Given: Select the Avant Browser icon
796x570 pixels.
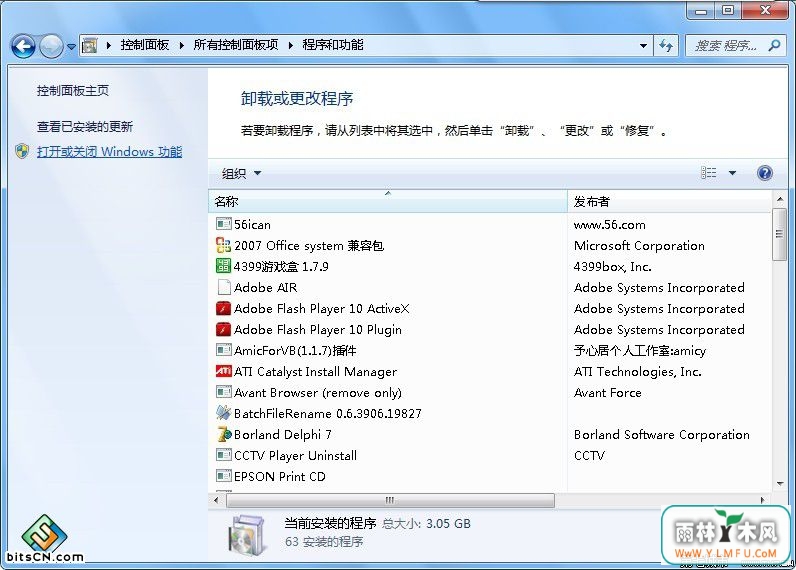Looking at the screenshot, I should click(223, 392).
